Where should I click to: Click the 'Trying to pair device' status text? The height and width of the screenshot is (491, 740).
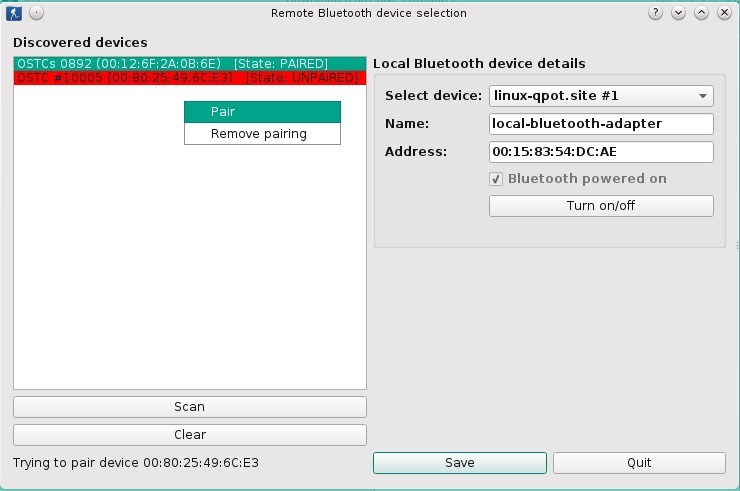click(136, 463)
